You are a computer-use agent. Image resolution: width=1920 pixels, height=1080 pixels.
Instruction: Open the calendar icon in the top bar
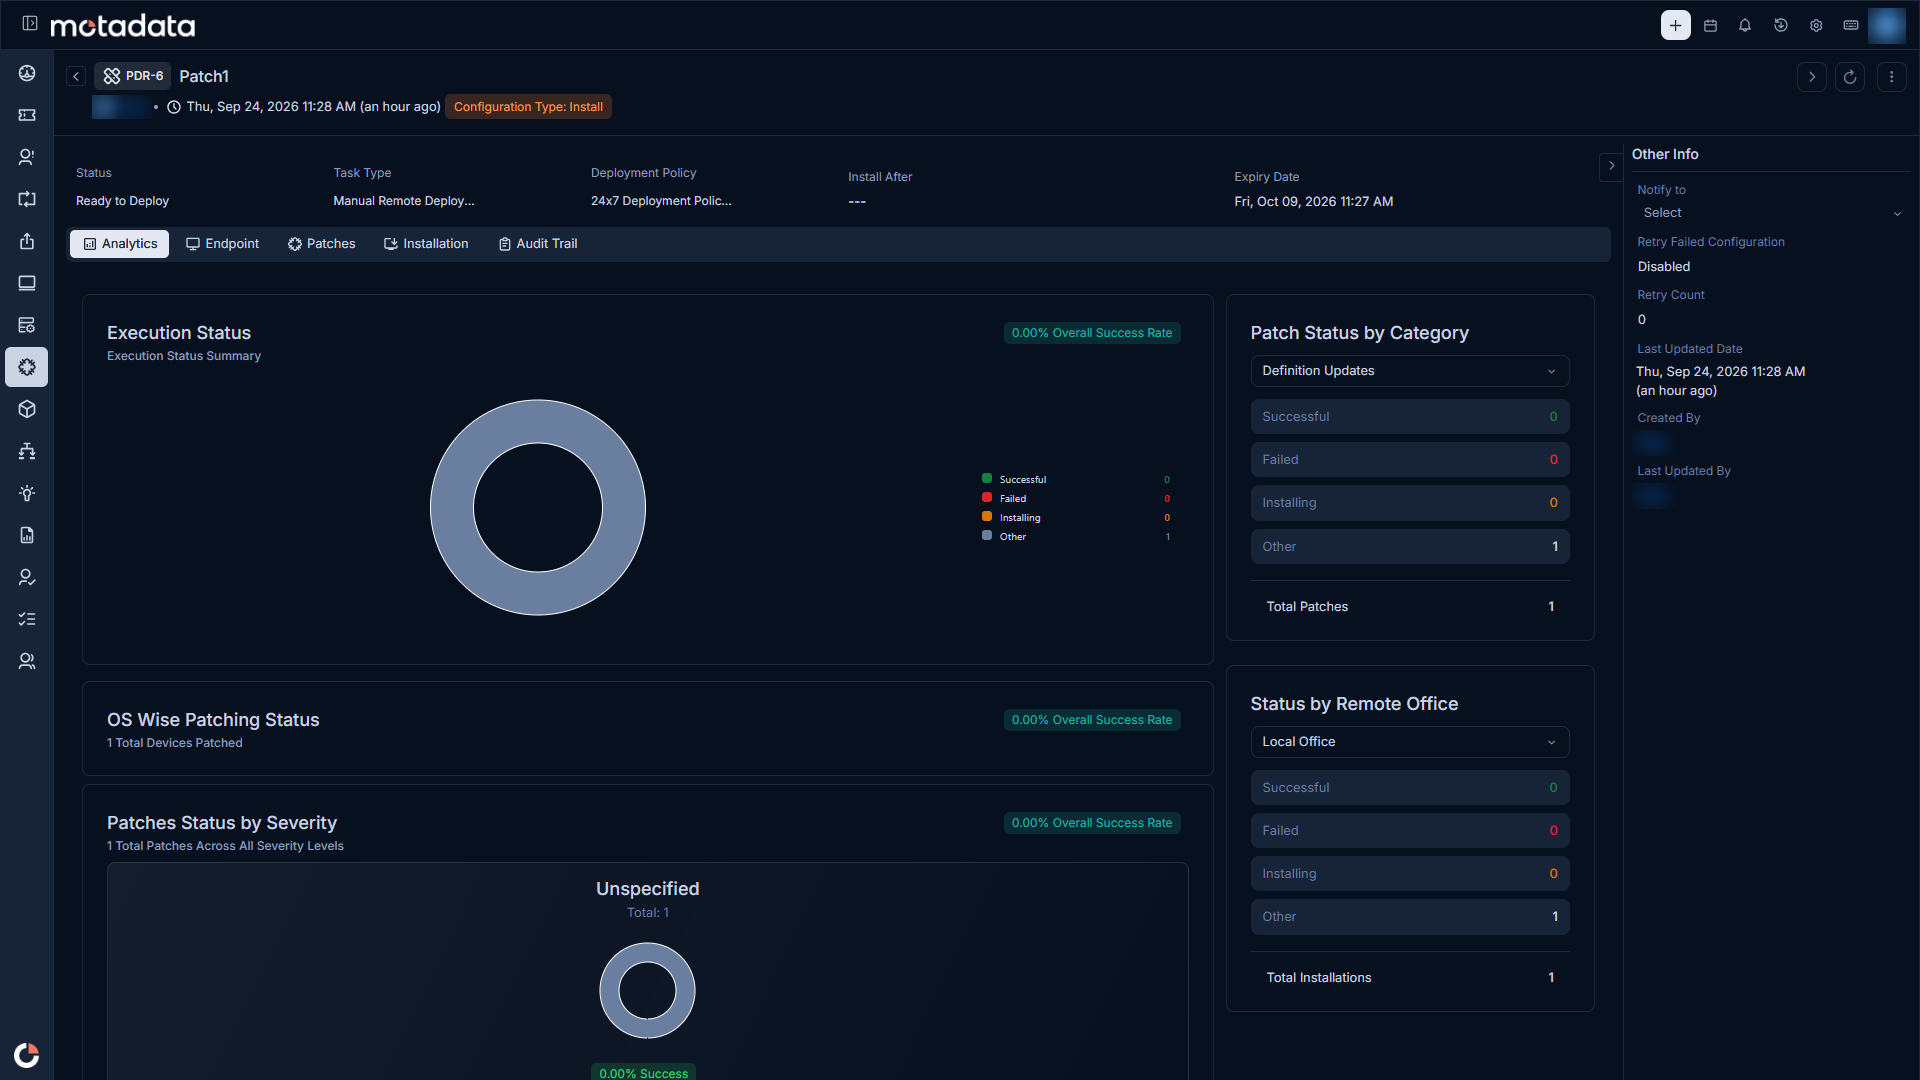point(1711,25)
